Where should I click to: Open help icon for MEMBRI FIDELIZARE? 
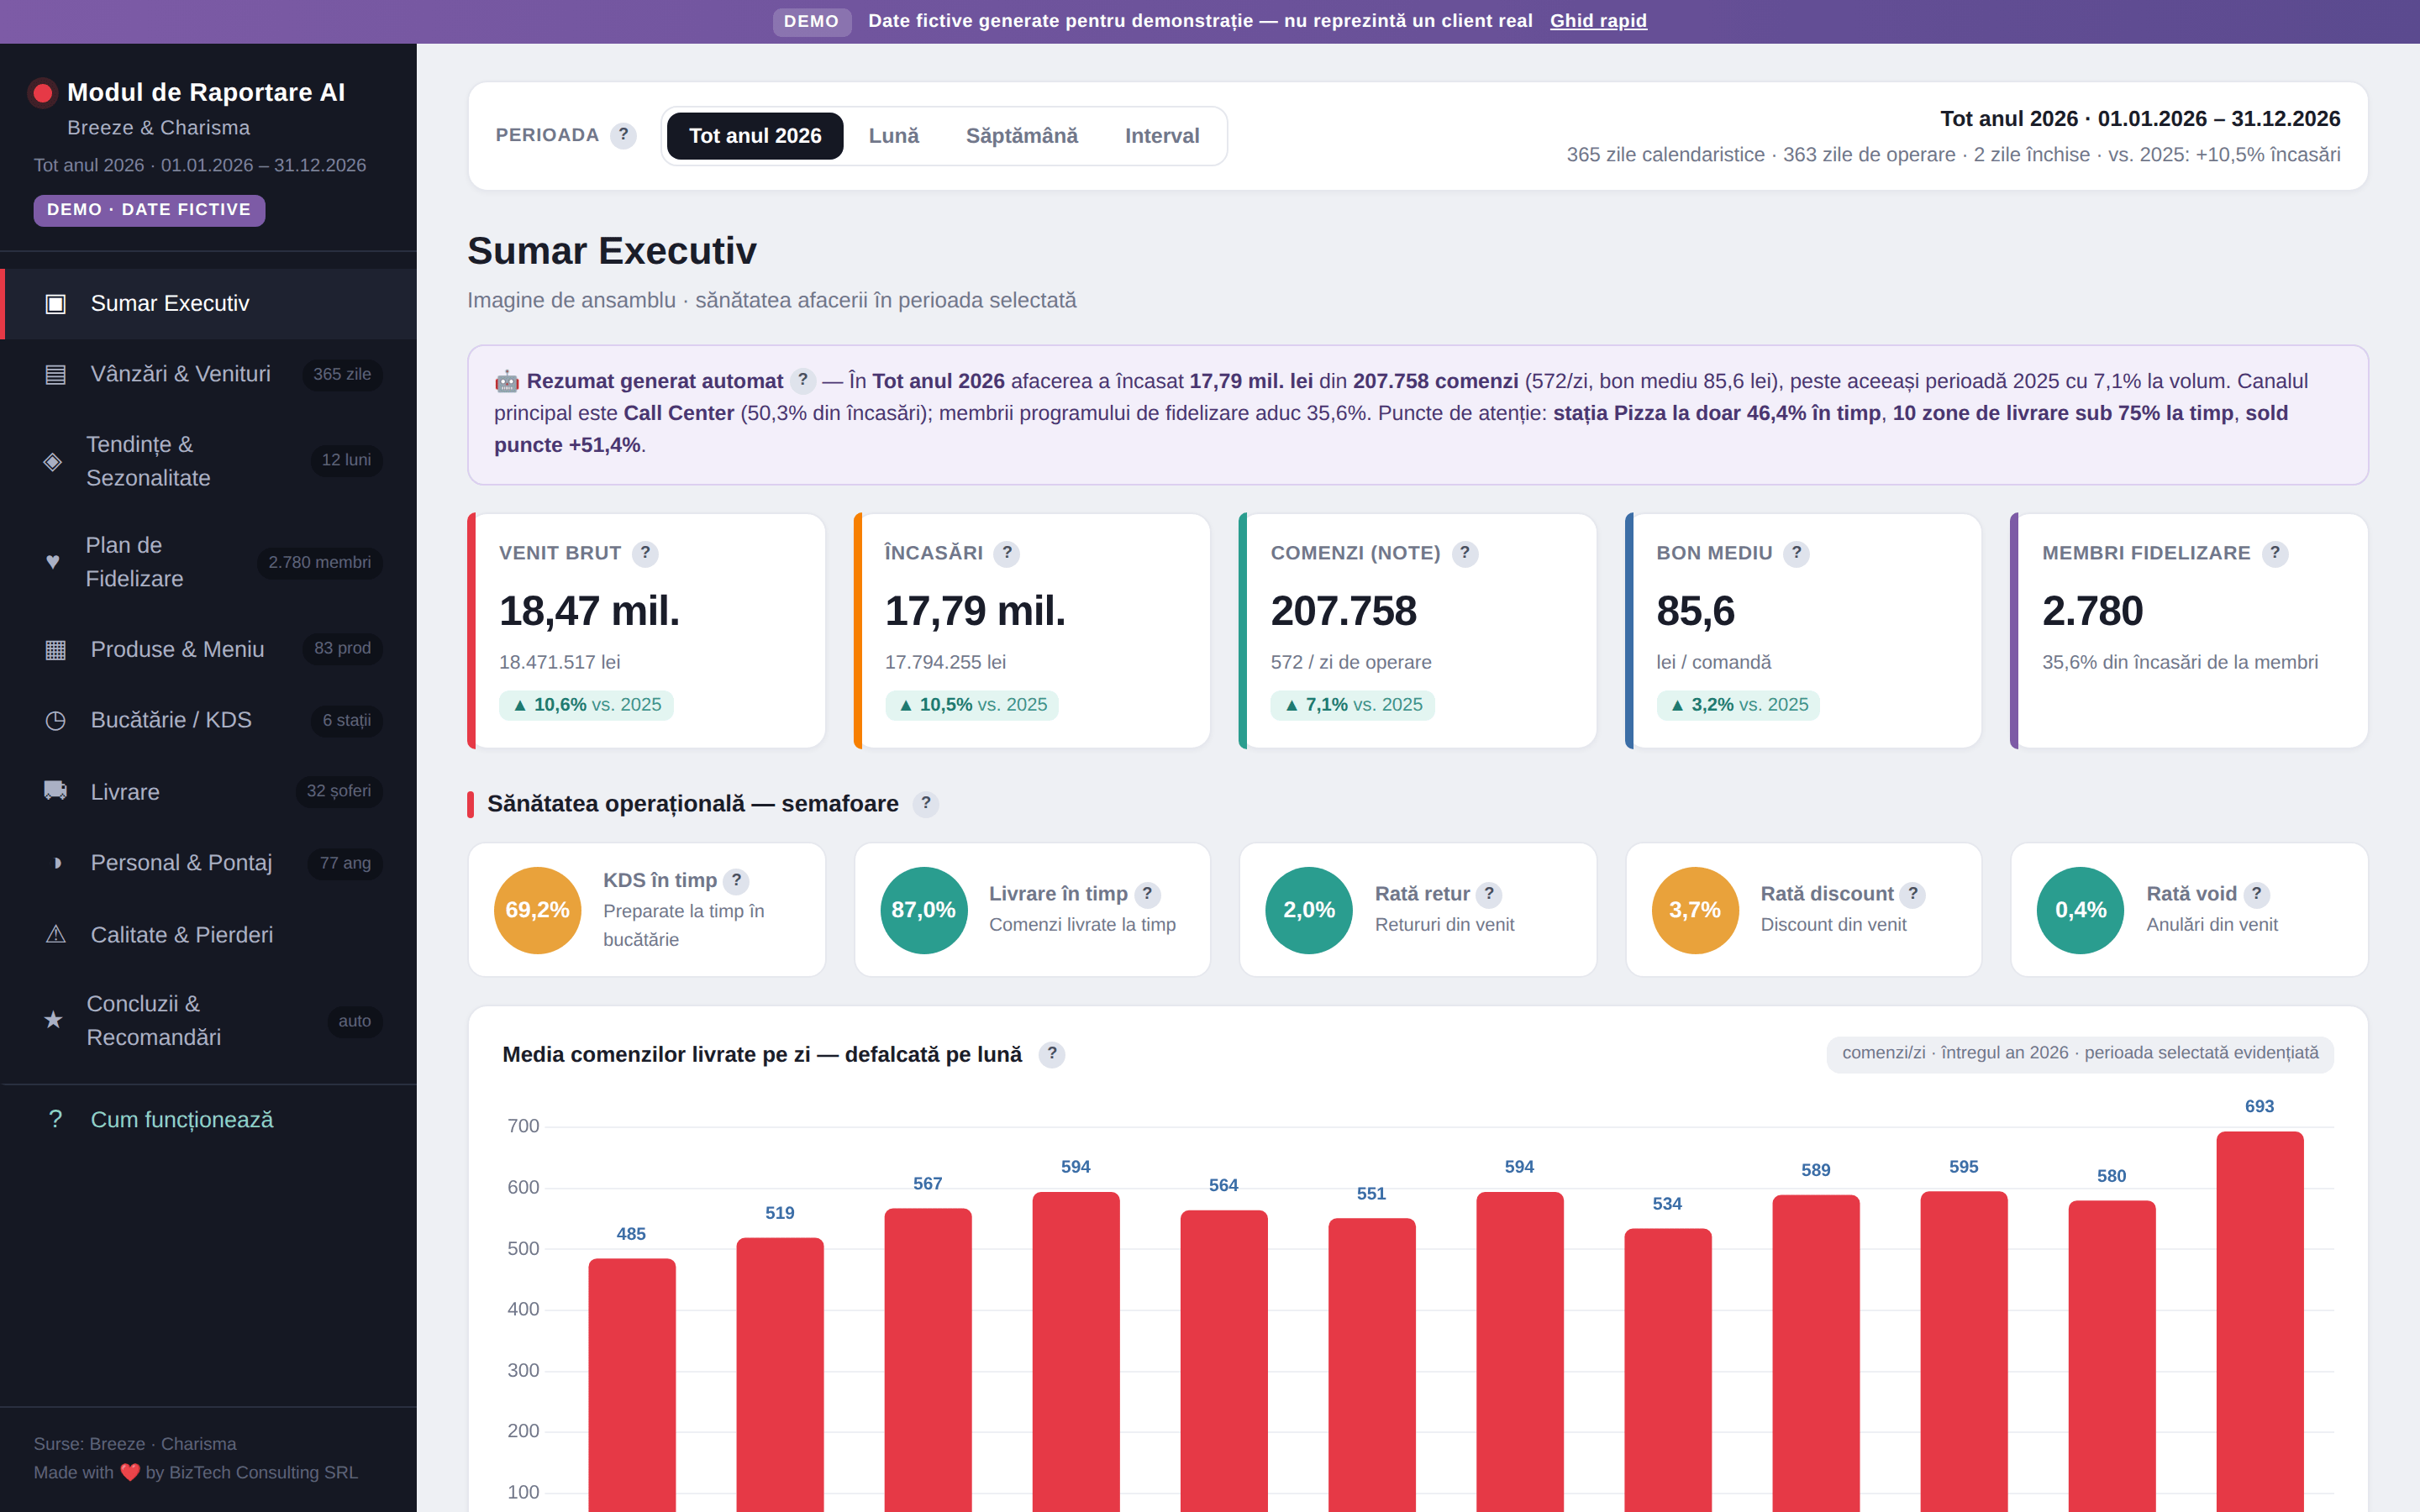pyautogui.click(x=2275, y=553)
